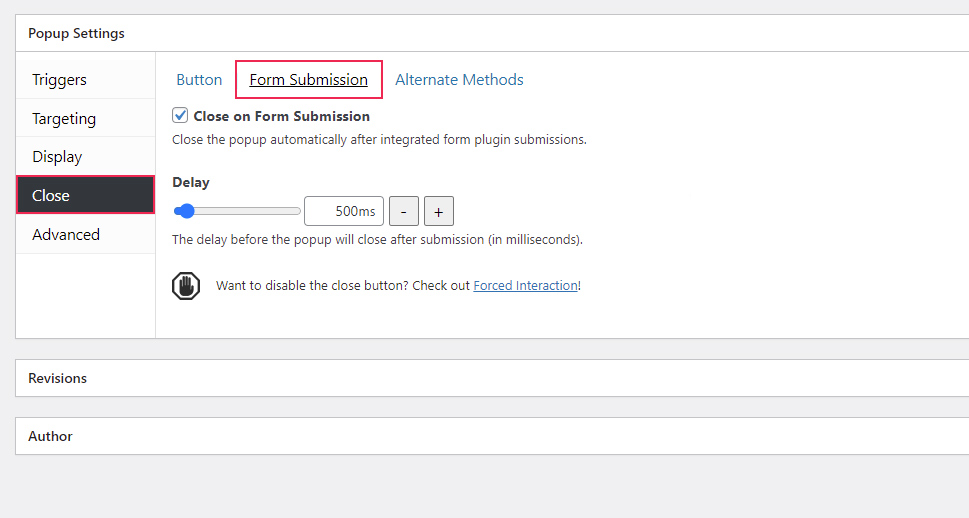Increase delay with the plus button
The width and height of the screenshot is (969, 518).
coord(439,211)
